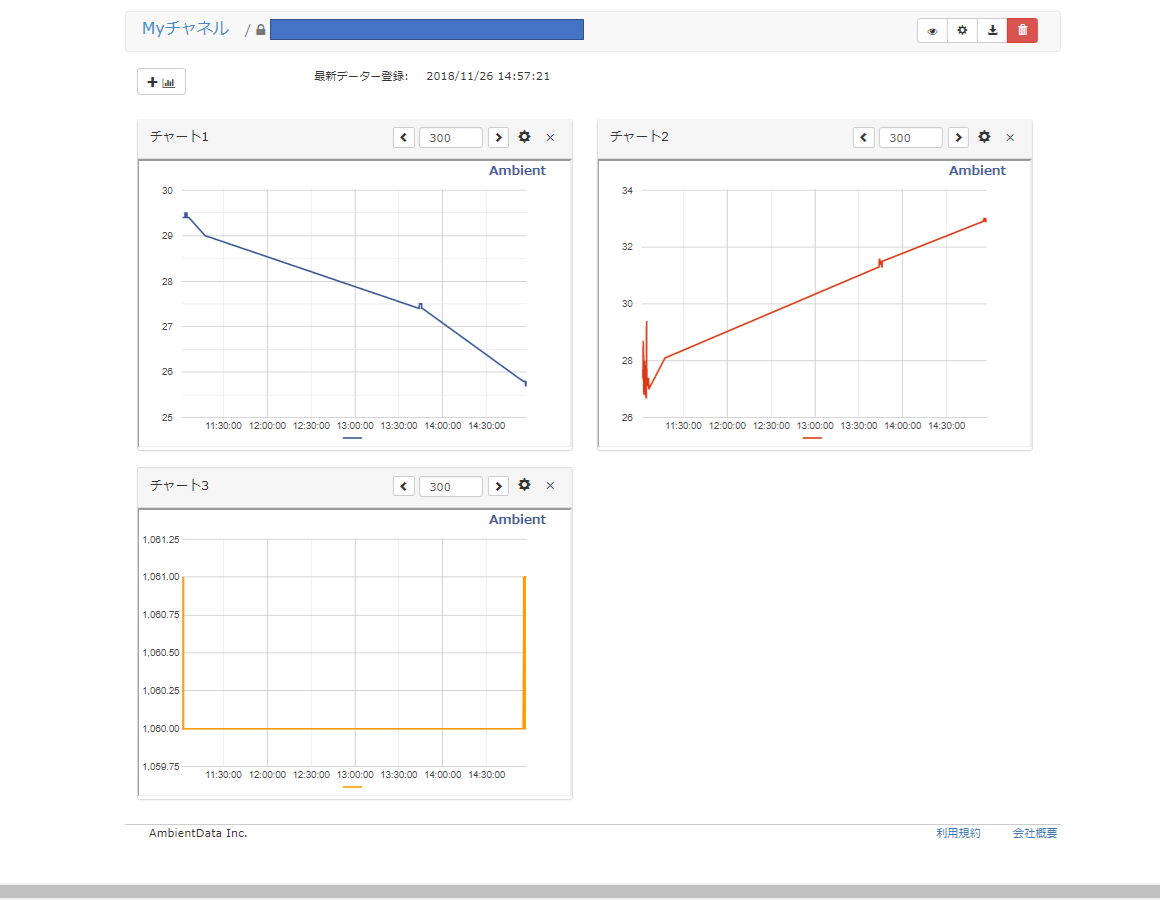
Task: Edit the 300 count field in チャート2
Action: click(911, 138)
